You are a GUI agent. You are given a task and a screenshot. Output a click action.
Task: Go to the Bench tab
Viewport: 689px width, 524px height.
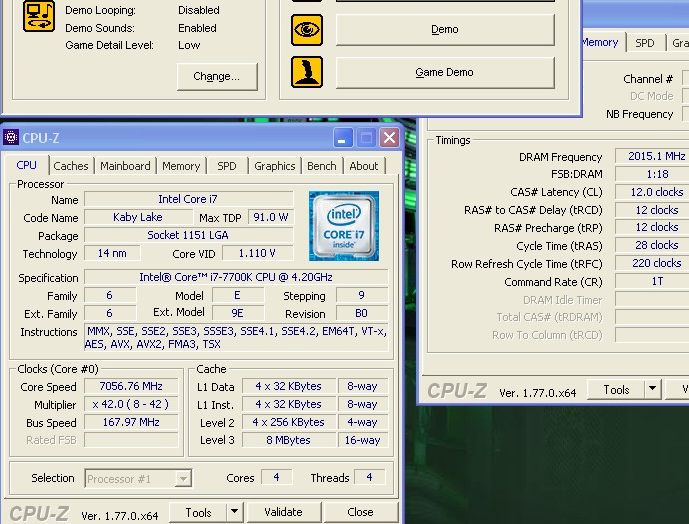[x=321, y=166]
